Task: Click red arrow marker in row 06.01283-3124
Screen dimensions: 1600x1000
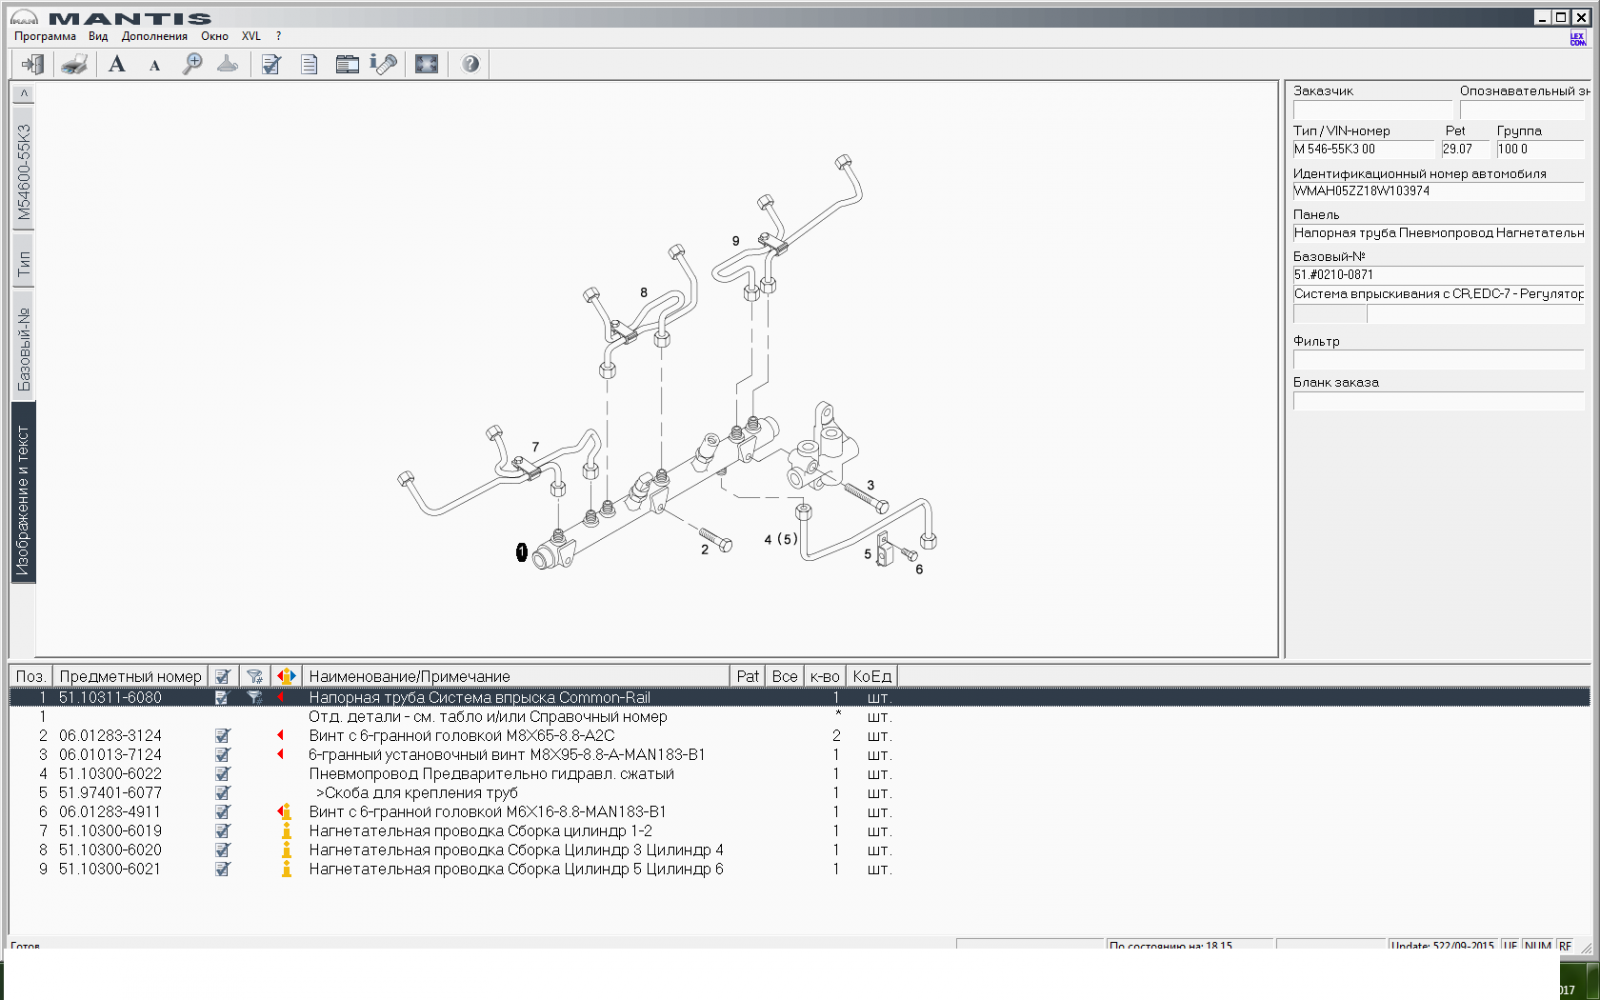Action: [x=281, y=736]
